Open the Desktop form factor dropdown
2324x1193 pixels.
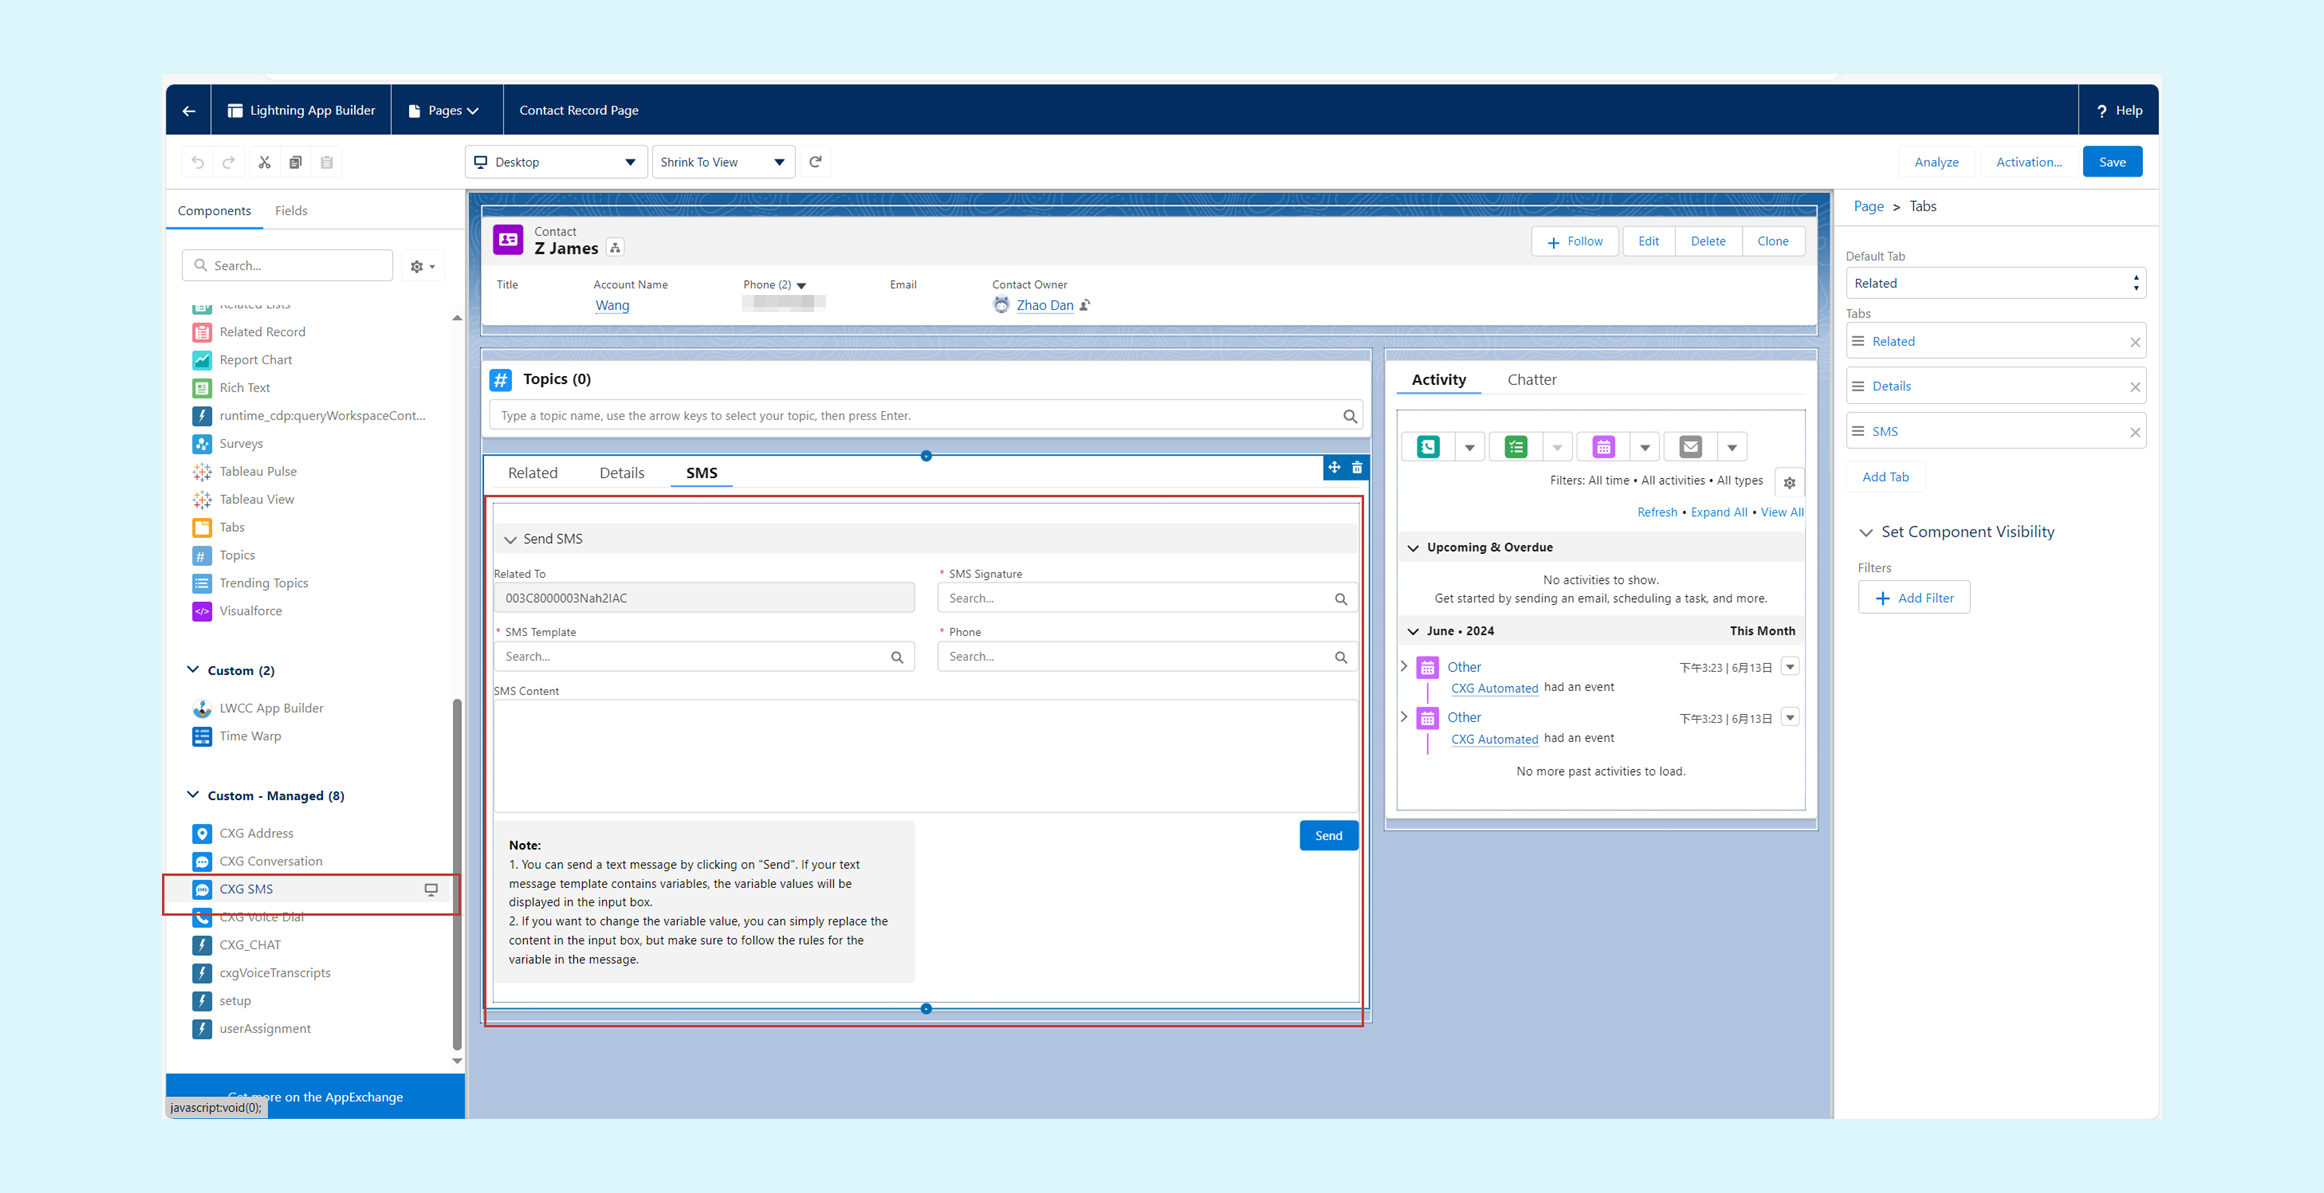click(x=555, y=162)
